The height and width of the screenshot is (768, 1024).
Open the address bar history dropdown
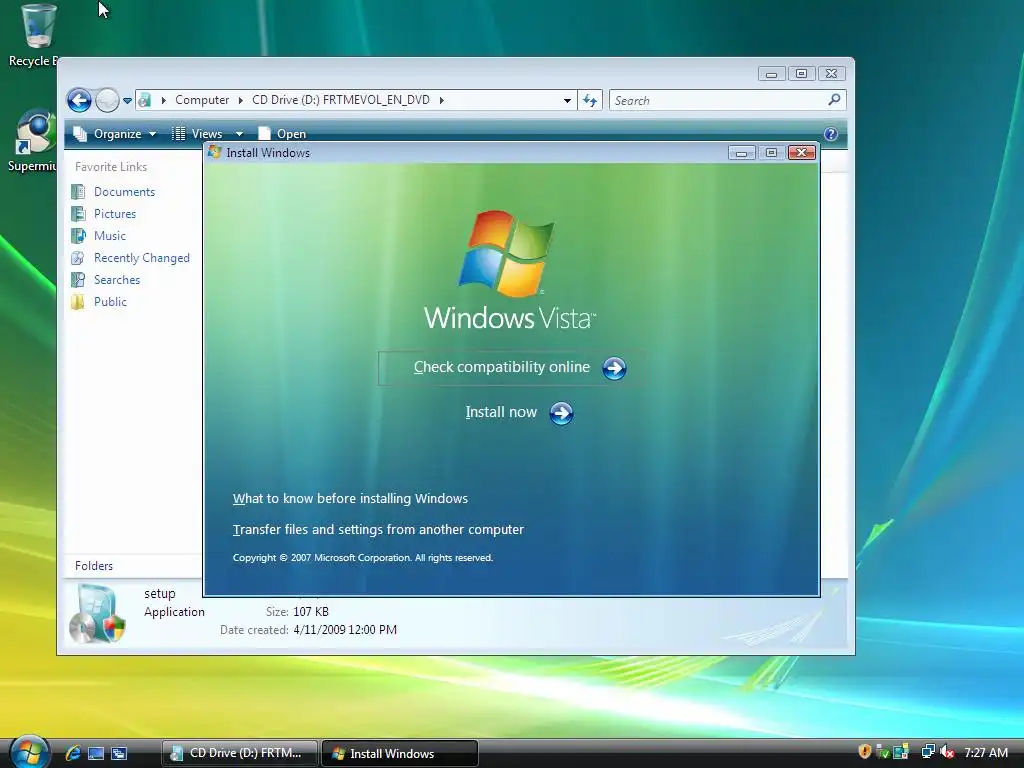pos(567,101)
